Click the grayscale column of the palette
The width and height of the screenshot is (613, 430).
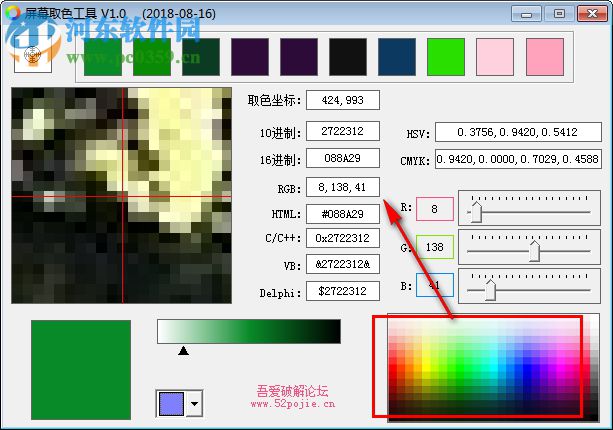click(594, 367)
